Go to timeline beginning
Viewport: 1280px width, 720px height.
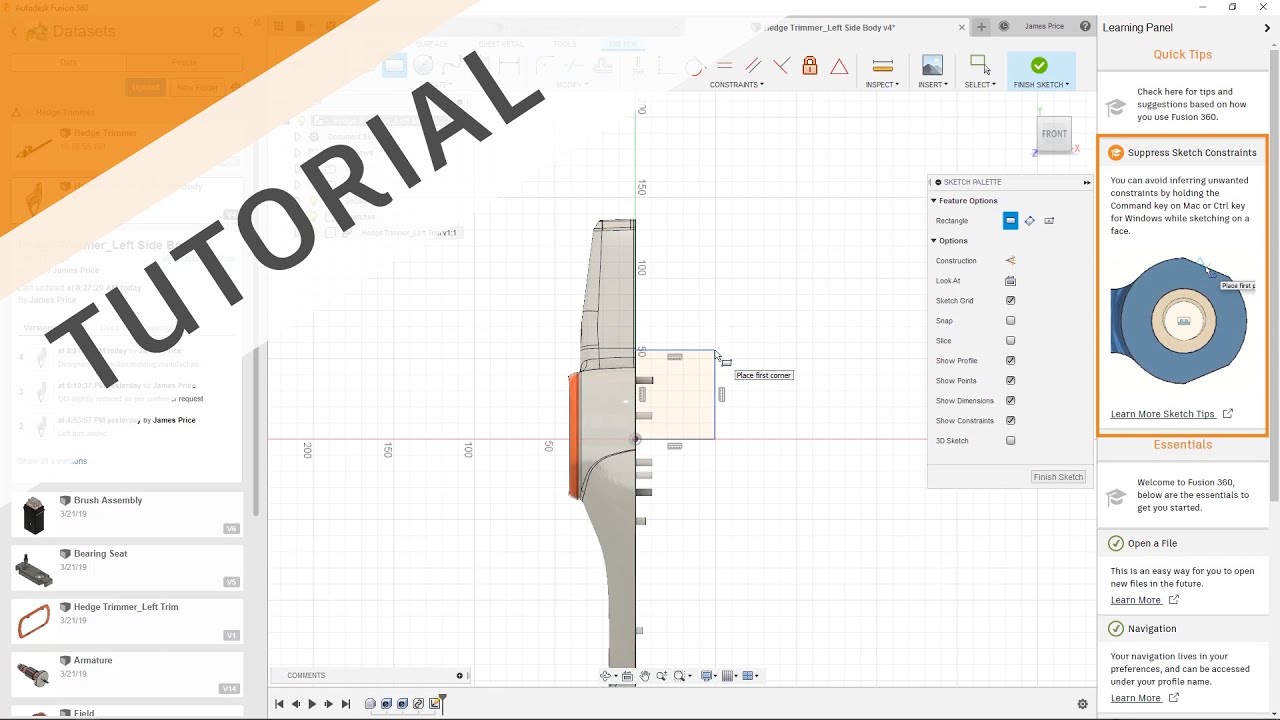click(x=279, y=704)
